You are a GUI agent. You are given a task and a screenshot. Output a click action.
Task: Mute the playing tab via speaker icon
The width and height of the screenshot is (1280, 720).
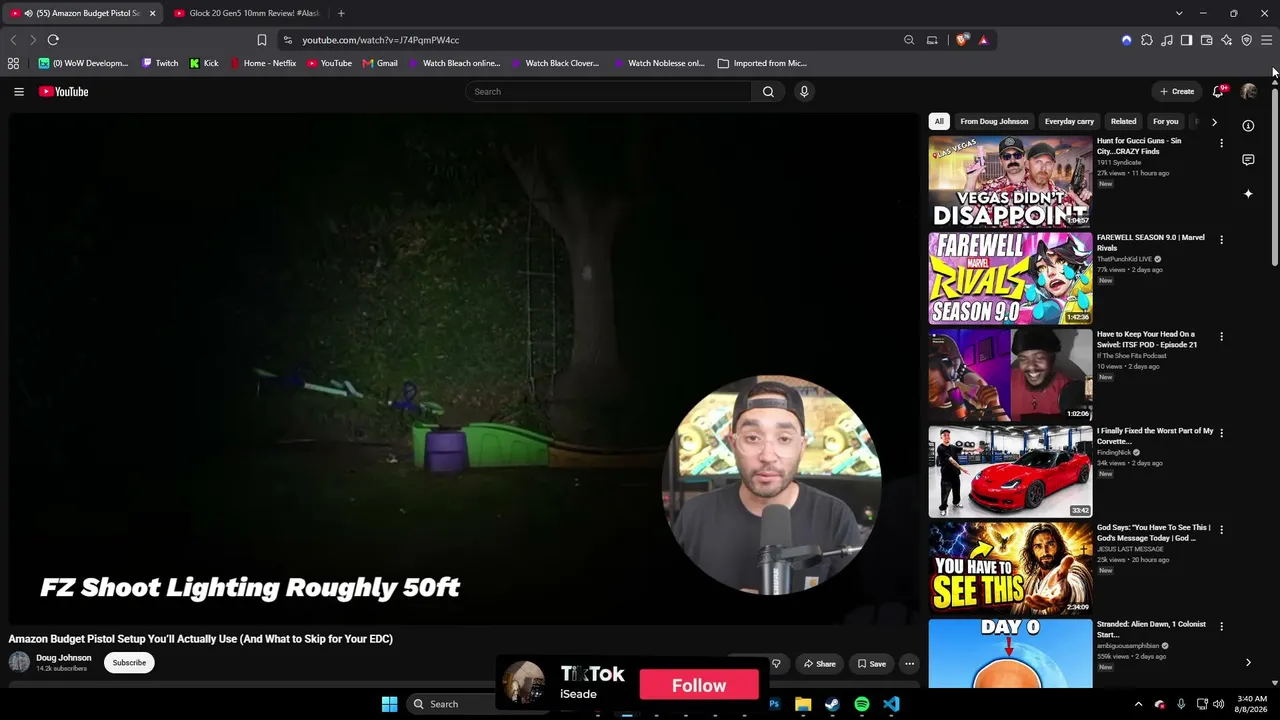[x=28, y=13]
